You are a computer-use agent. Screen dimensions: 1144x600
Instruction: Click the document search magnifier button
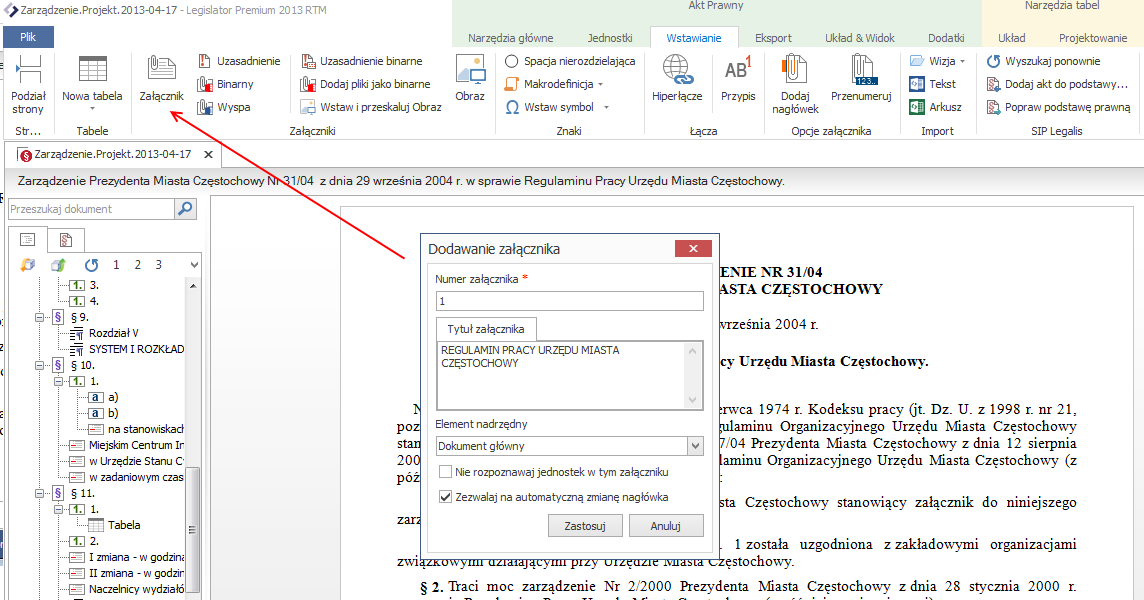[186, 209]
